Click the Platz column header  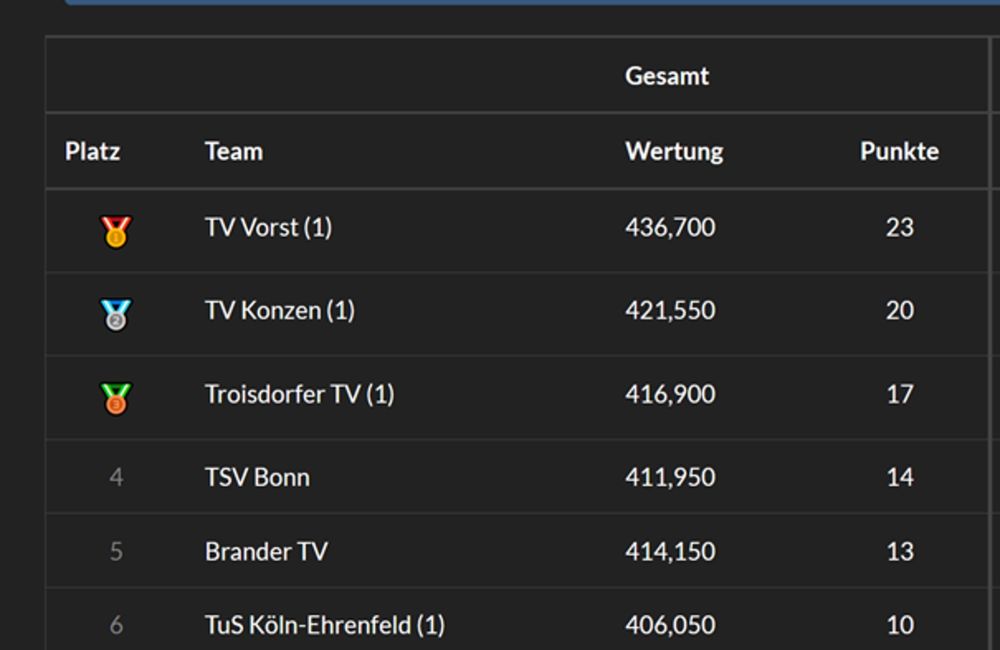tap(92, 151)
